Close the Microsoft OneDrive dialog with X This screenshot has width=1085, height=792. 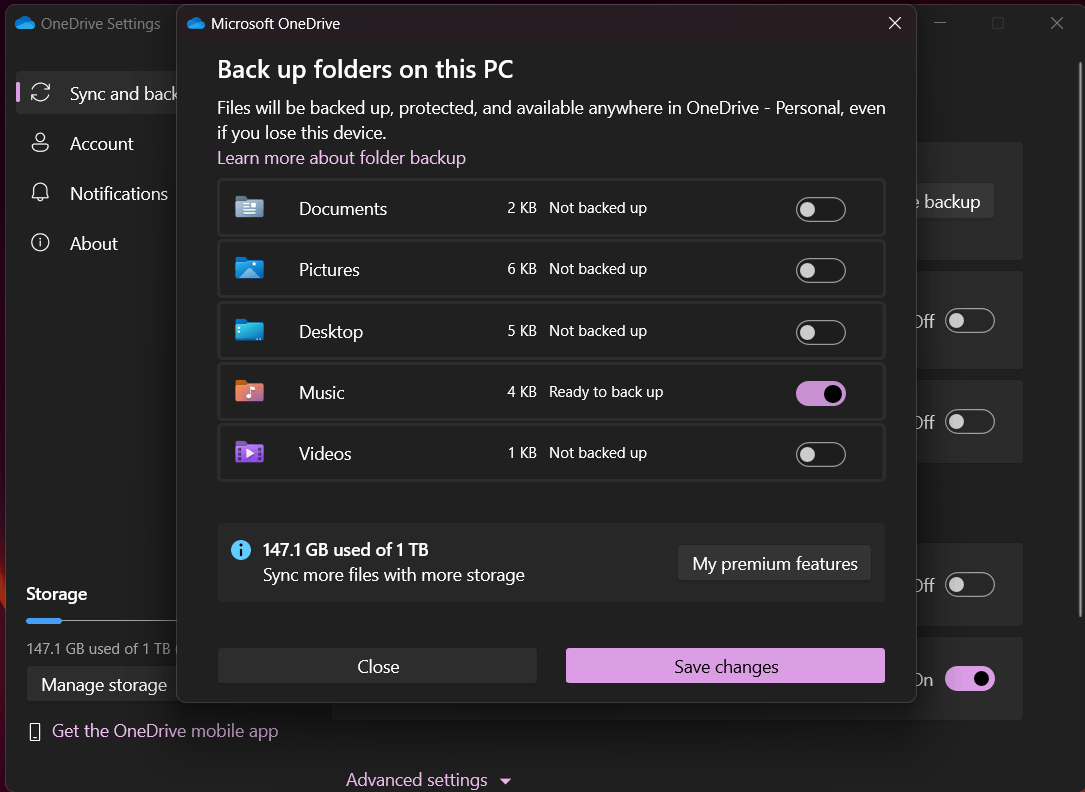pyautogui.click(x=895, y=24)
